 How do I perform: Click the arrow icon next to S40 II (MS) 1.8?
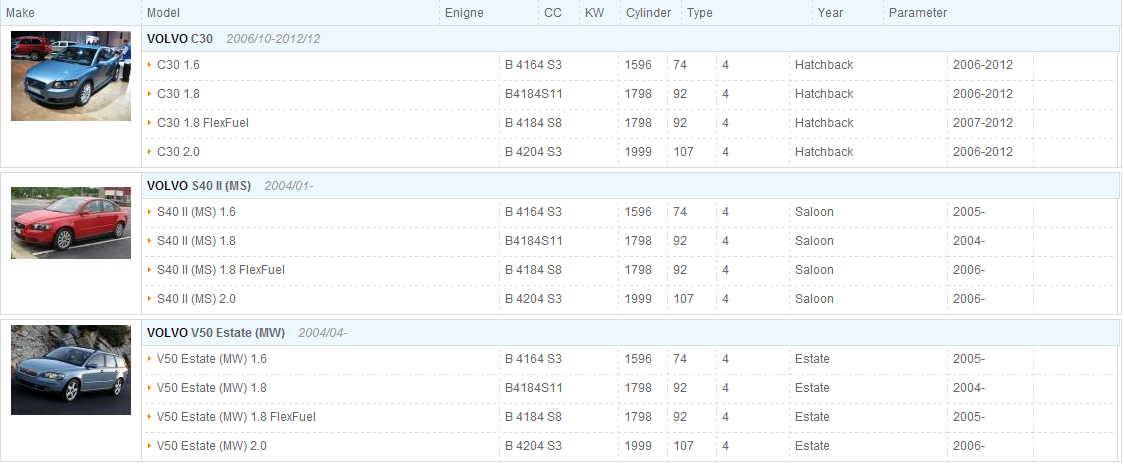coord(150,241)
